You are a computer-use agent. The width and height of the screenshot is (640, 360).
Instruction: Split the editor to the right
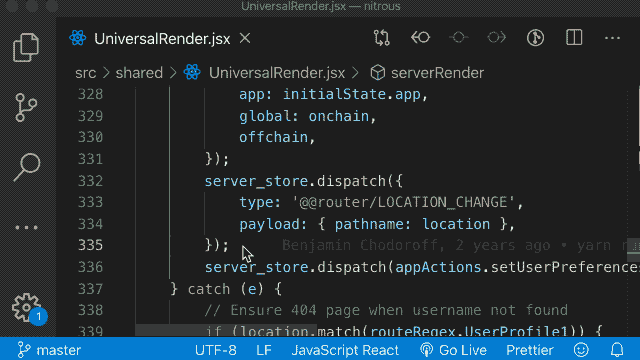[x=574, y=38]
